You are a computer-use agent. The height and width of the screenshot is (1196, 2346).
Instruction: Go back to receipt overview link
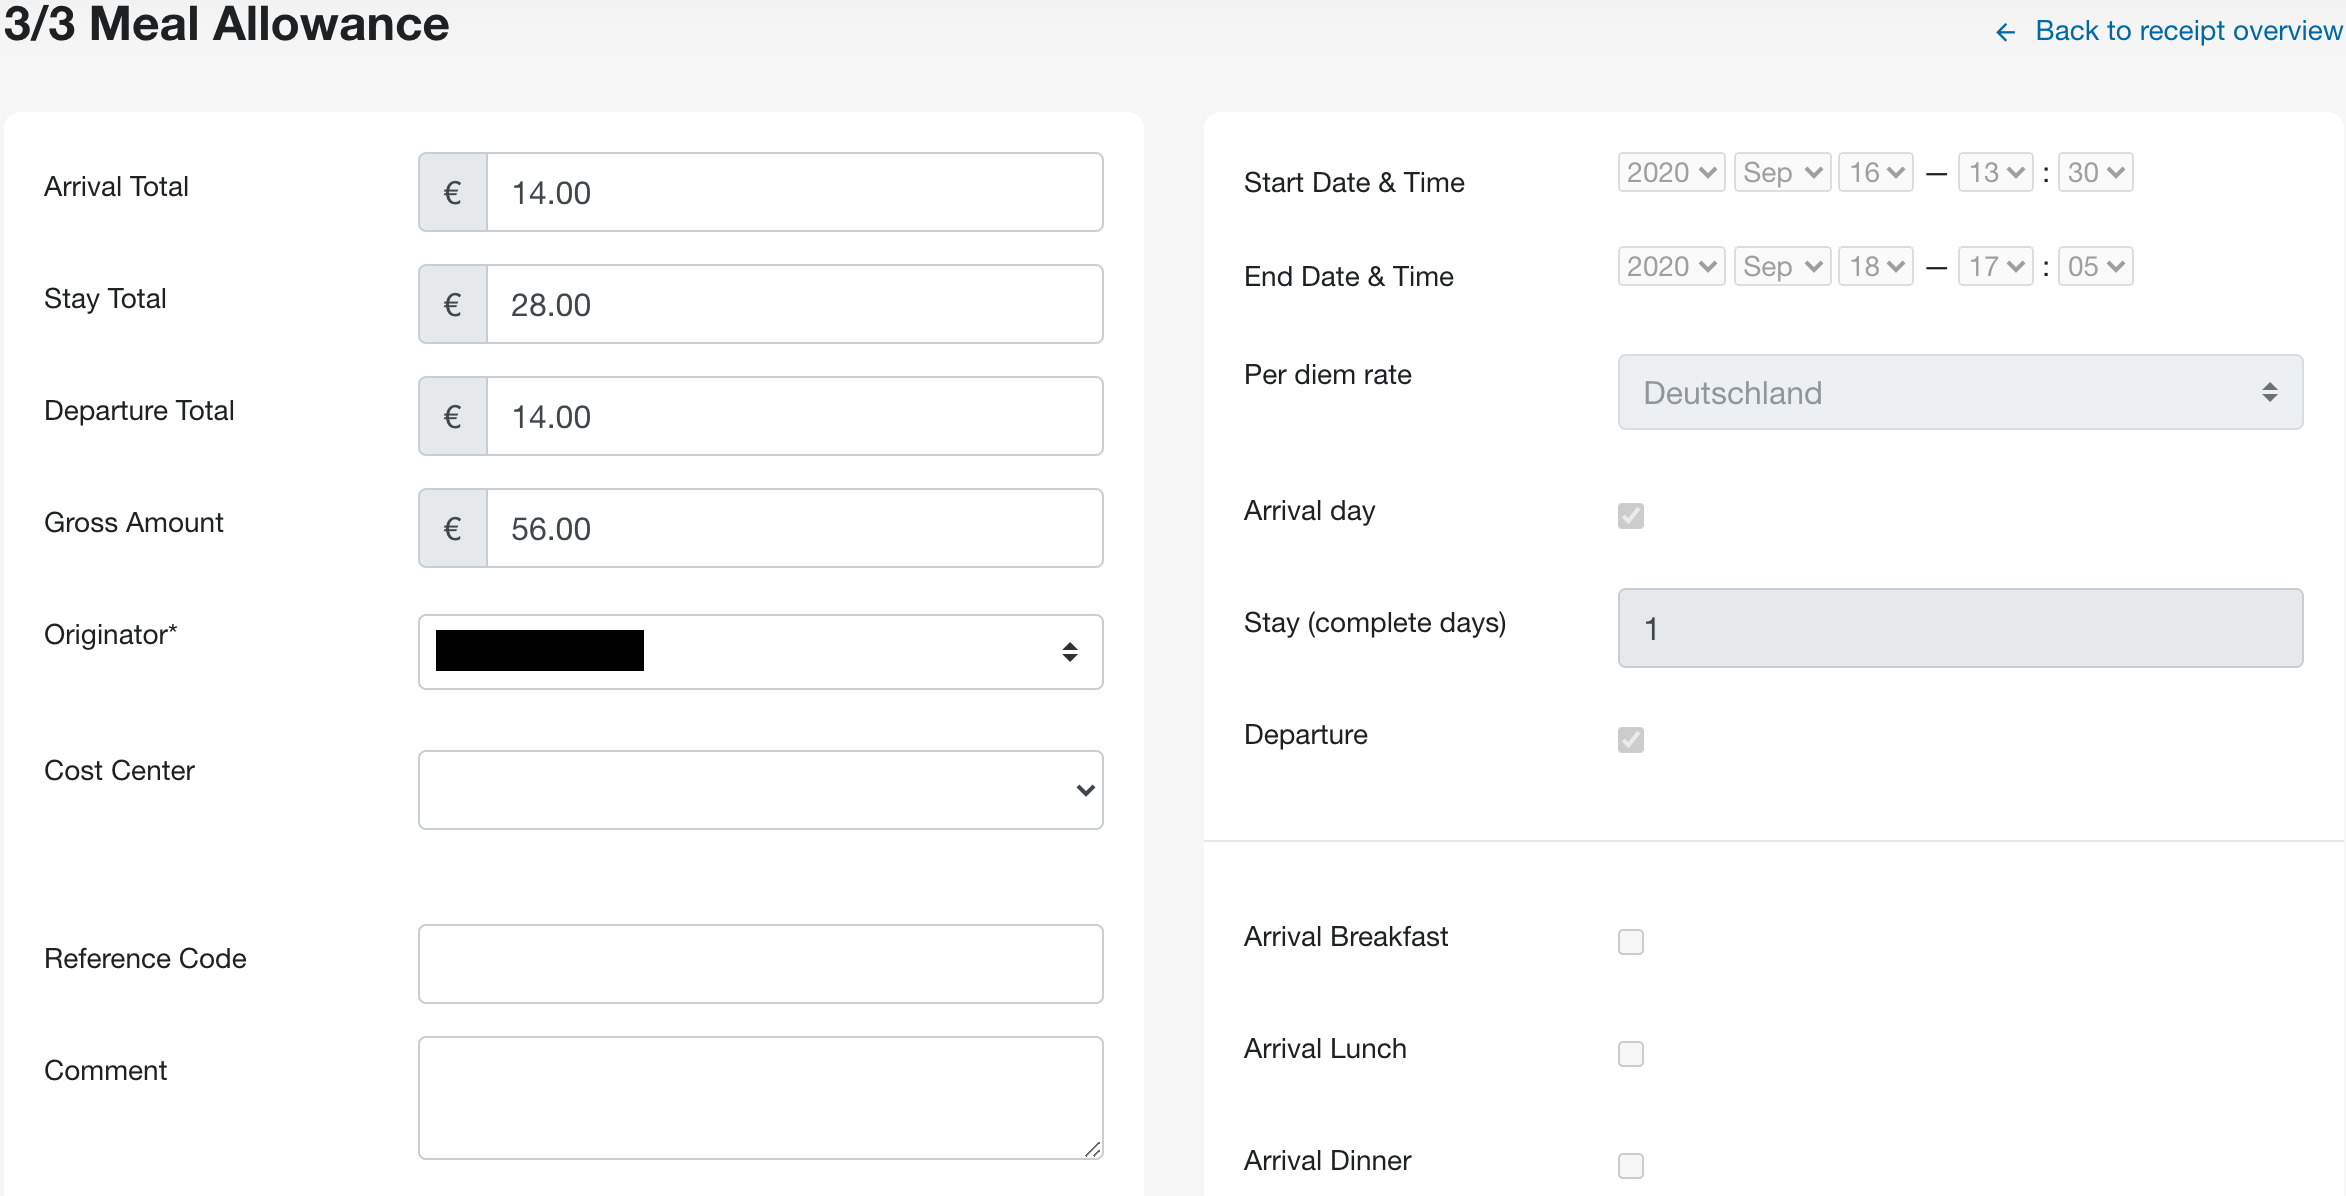click(2188, 31)
